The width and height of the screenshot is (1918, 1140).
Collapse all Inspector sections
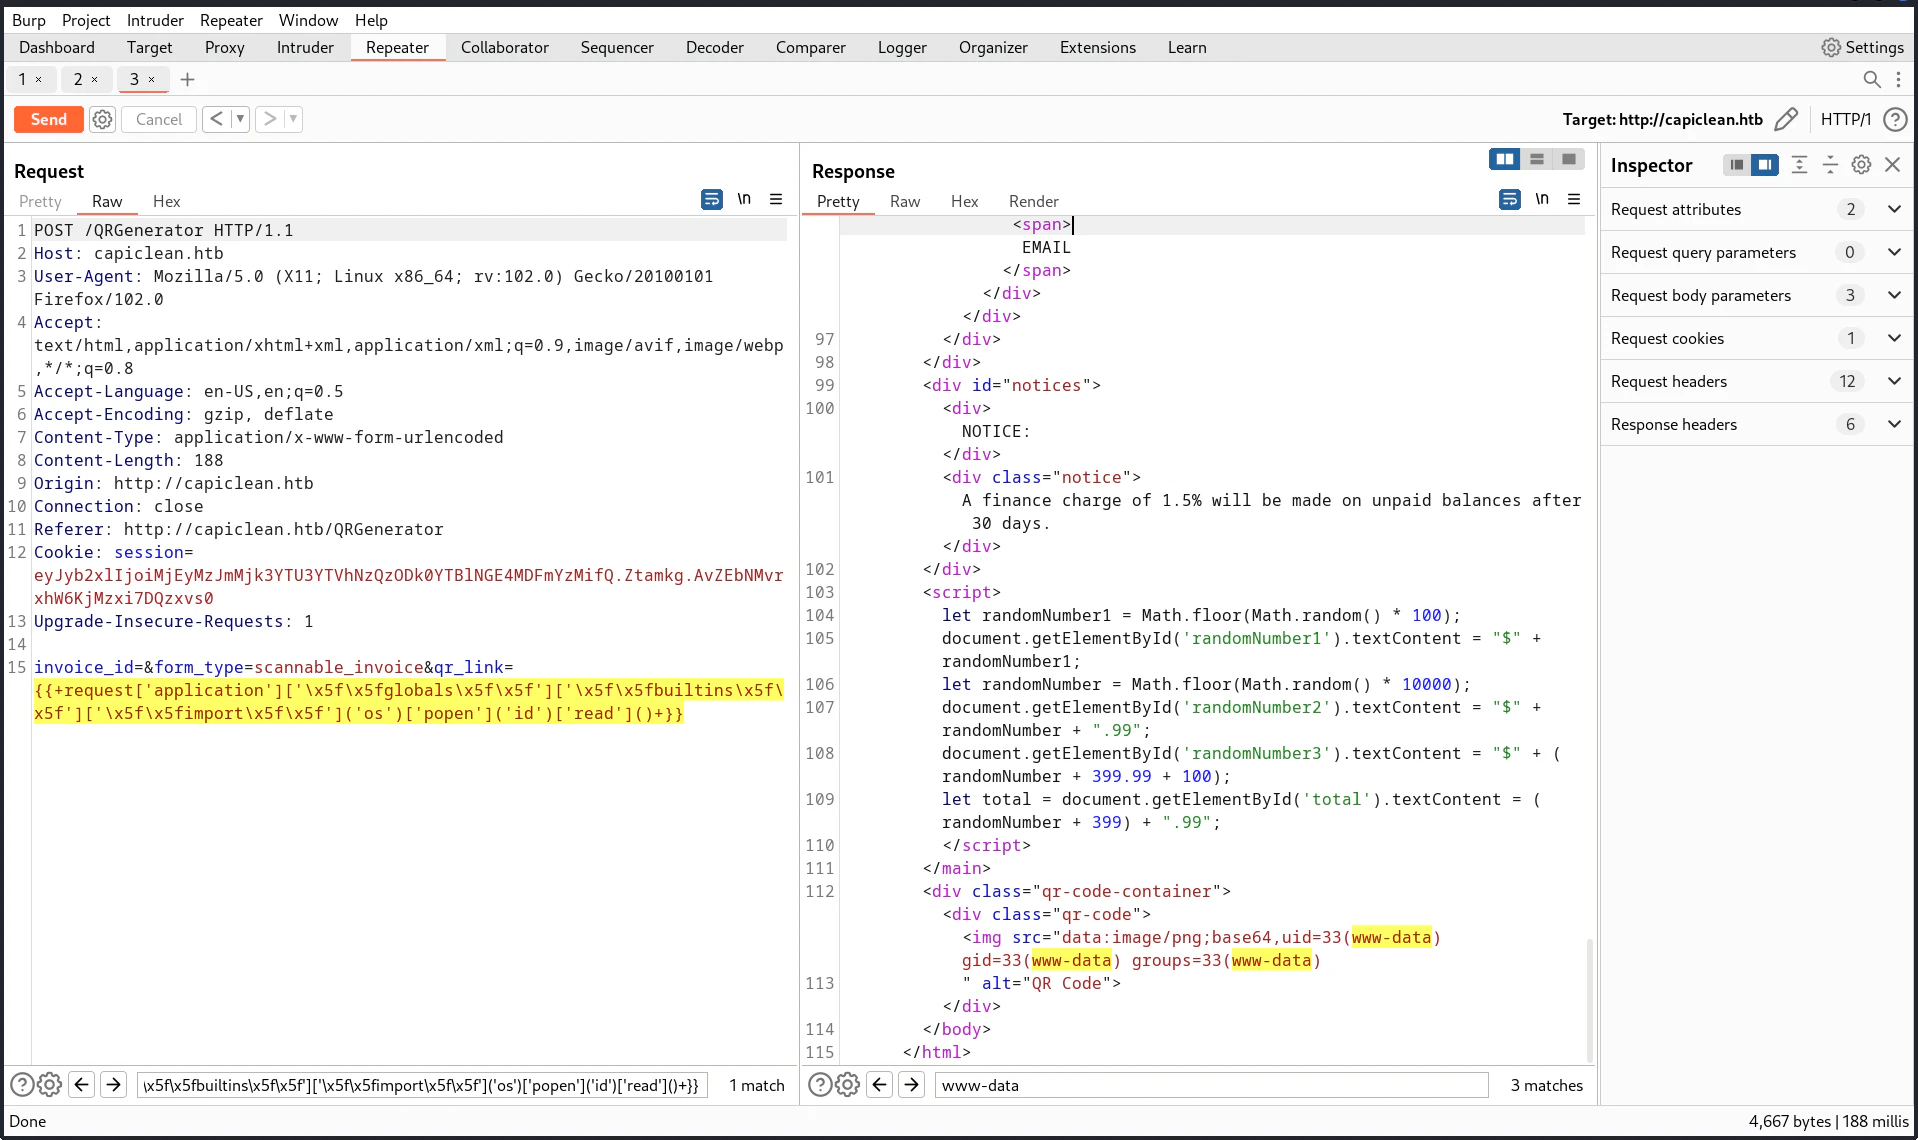pos(1830,165)
